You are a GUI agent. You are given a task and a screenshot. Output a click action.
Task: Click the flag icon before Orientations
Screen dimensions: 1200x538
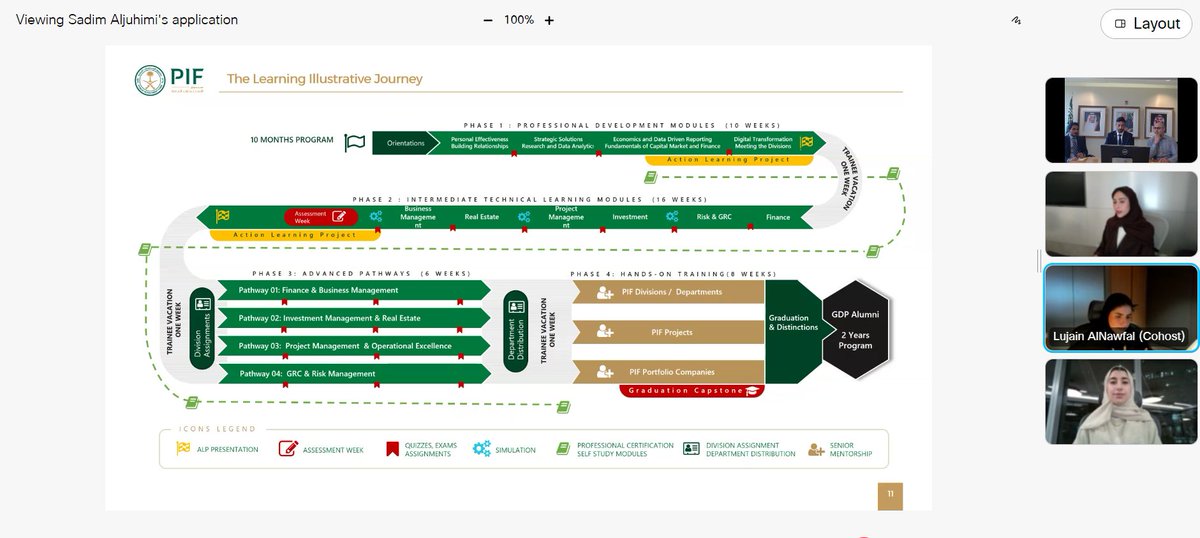point(355,143)
